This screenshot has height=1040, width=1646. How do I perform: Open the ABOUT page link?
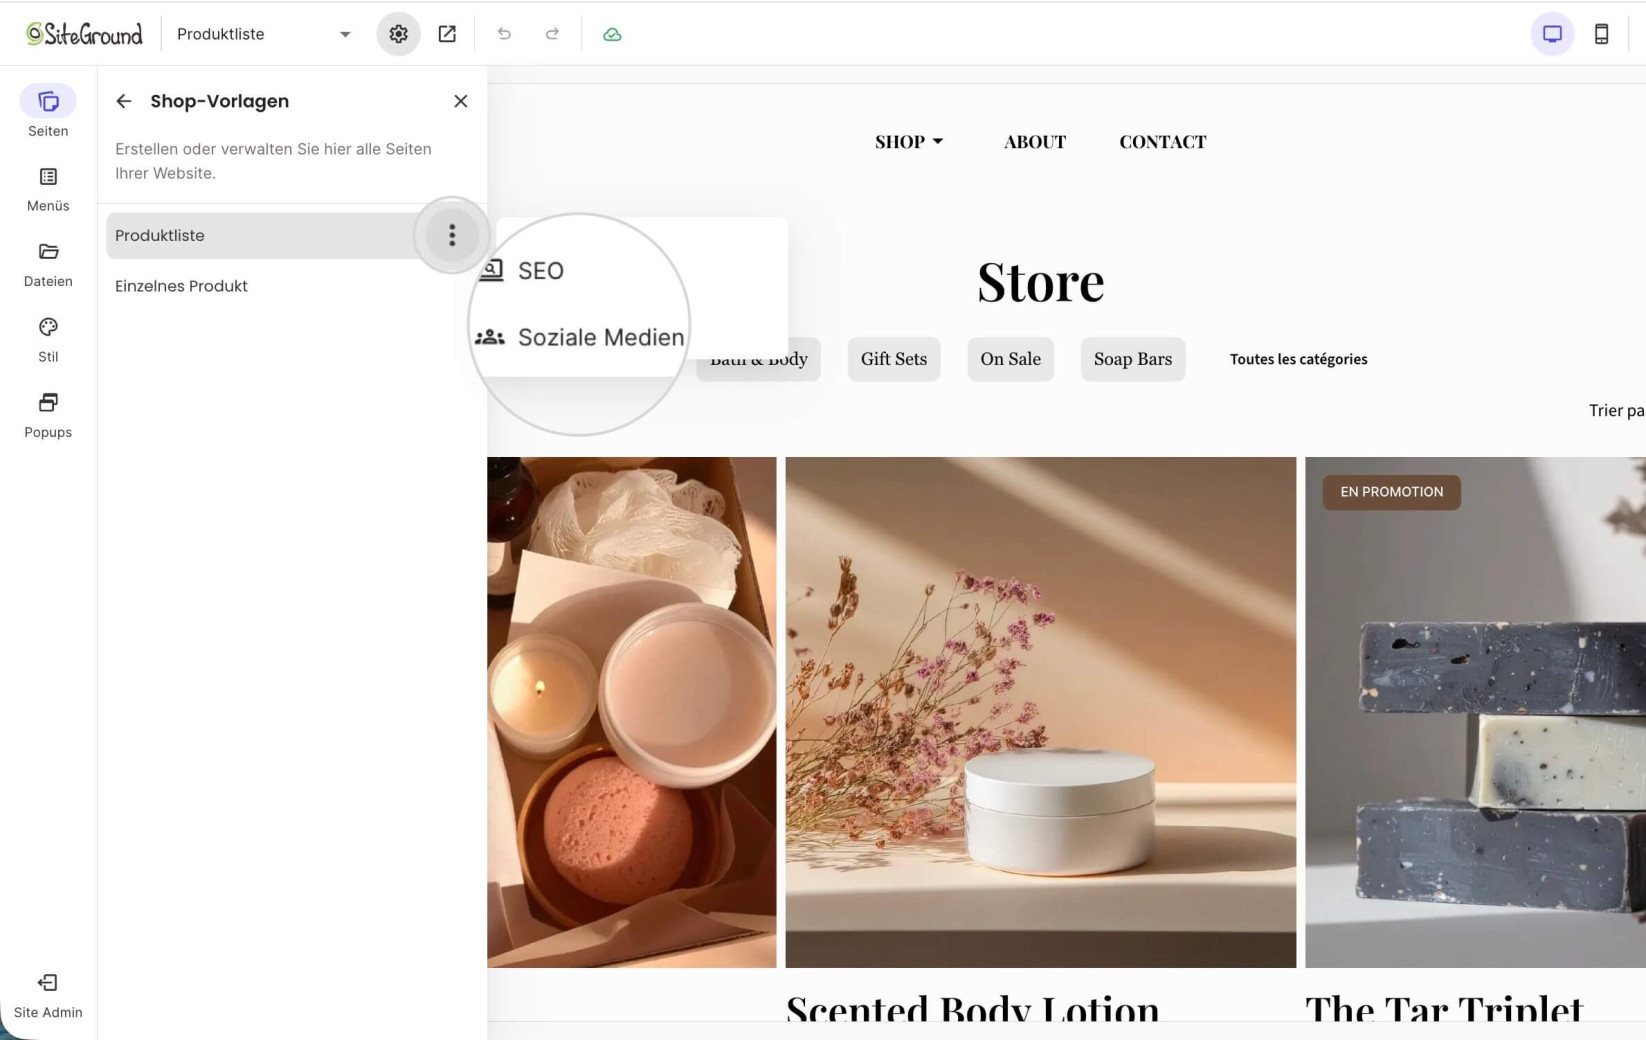coord(1035,142)
